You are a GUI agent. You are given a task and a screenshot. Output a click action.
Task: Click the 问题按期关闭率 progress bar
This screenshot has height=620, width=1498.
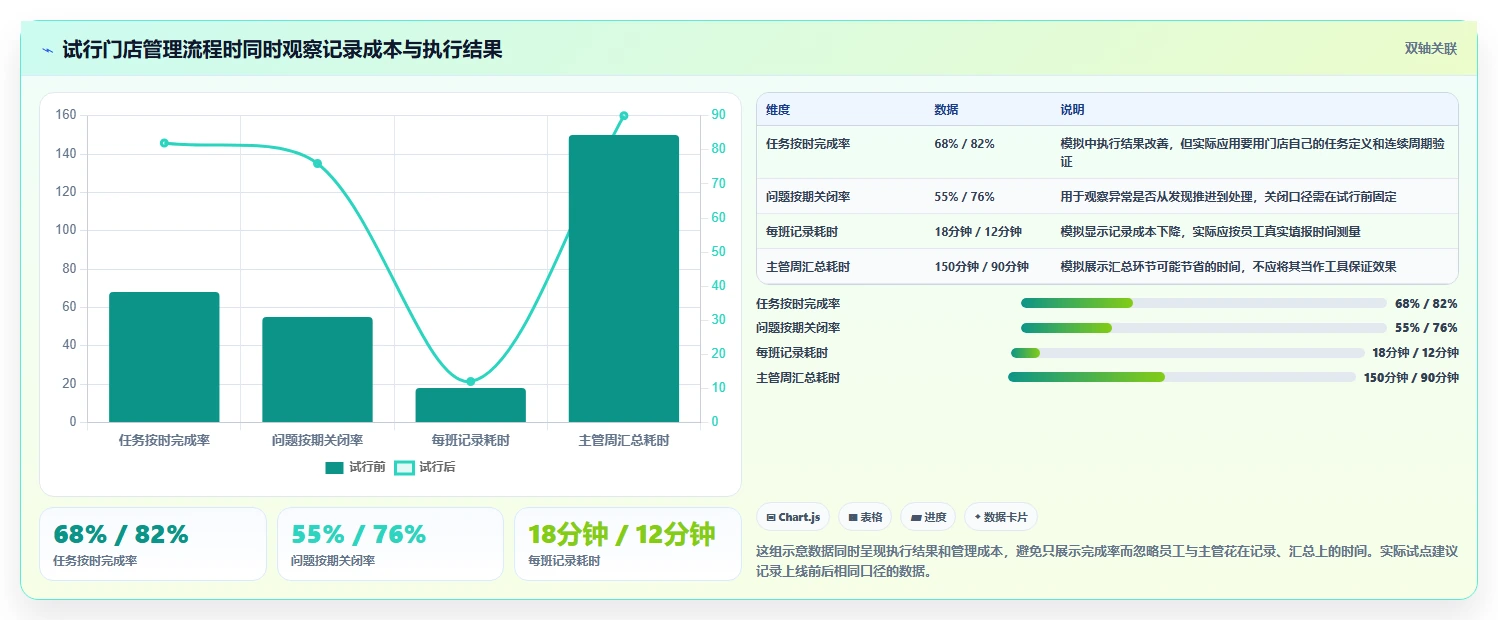point(1204,328)
